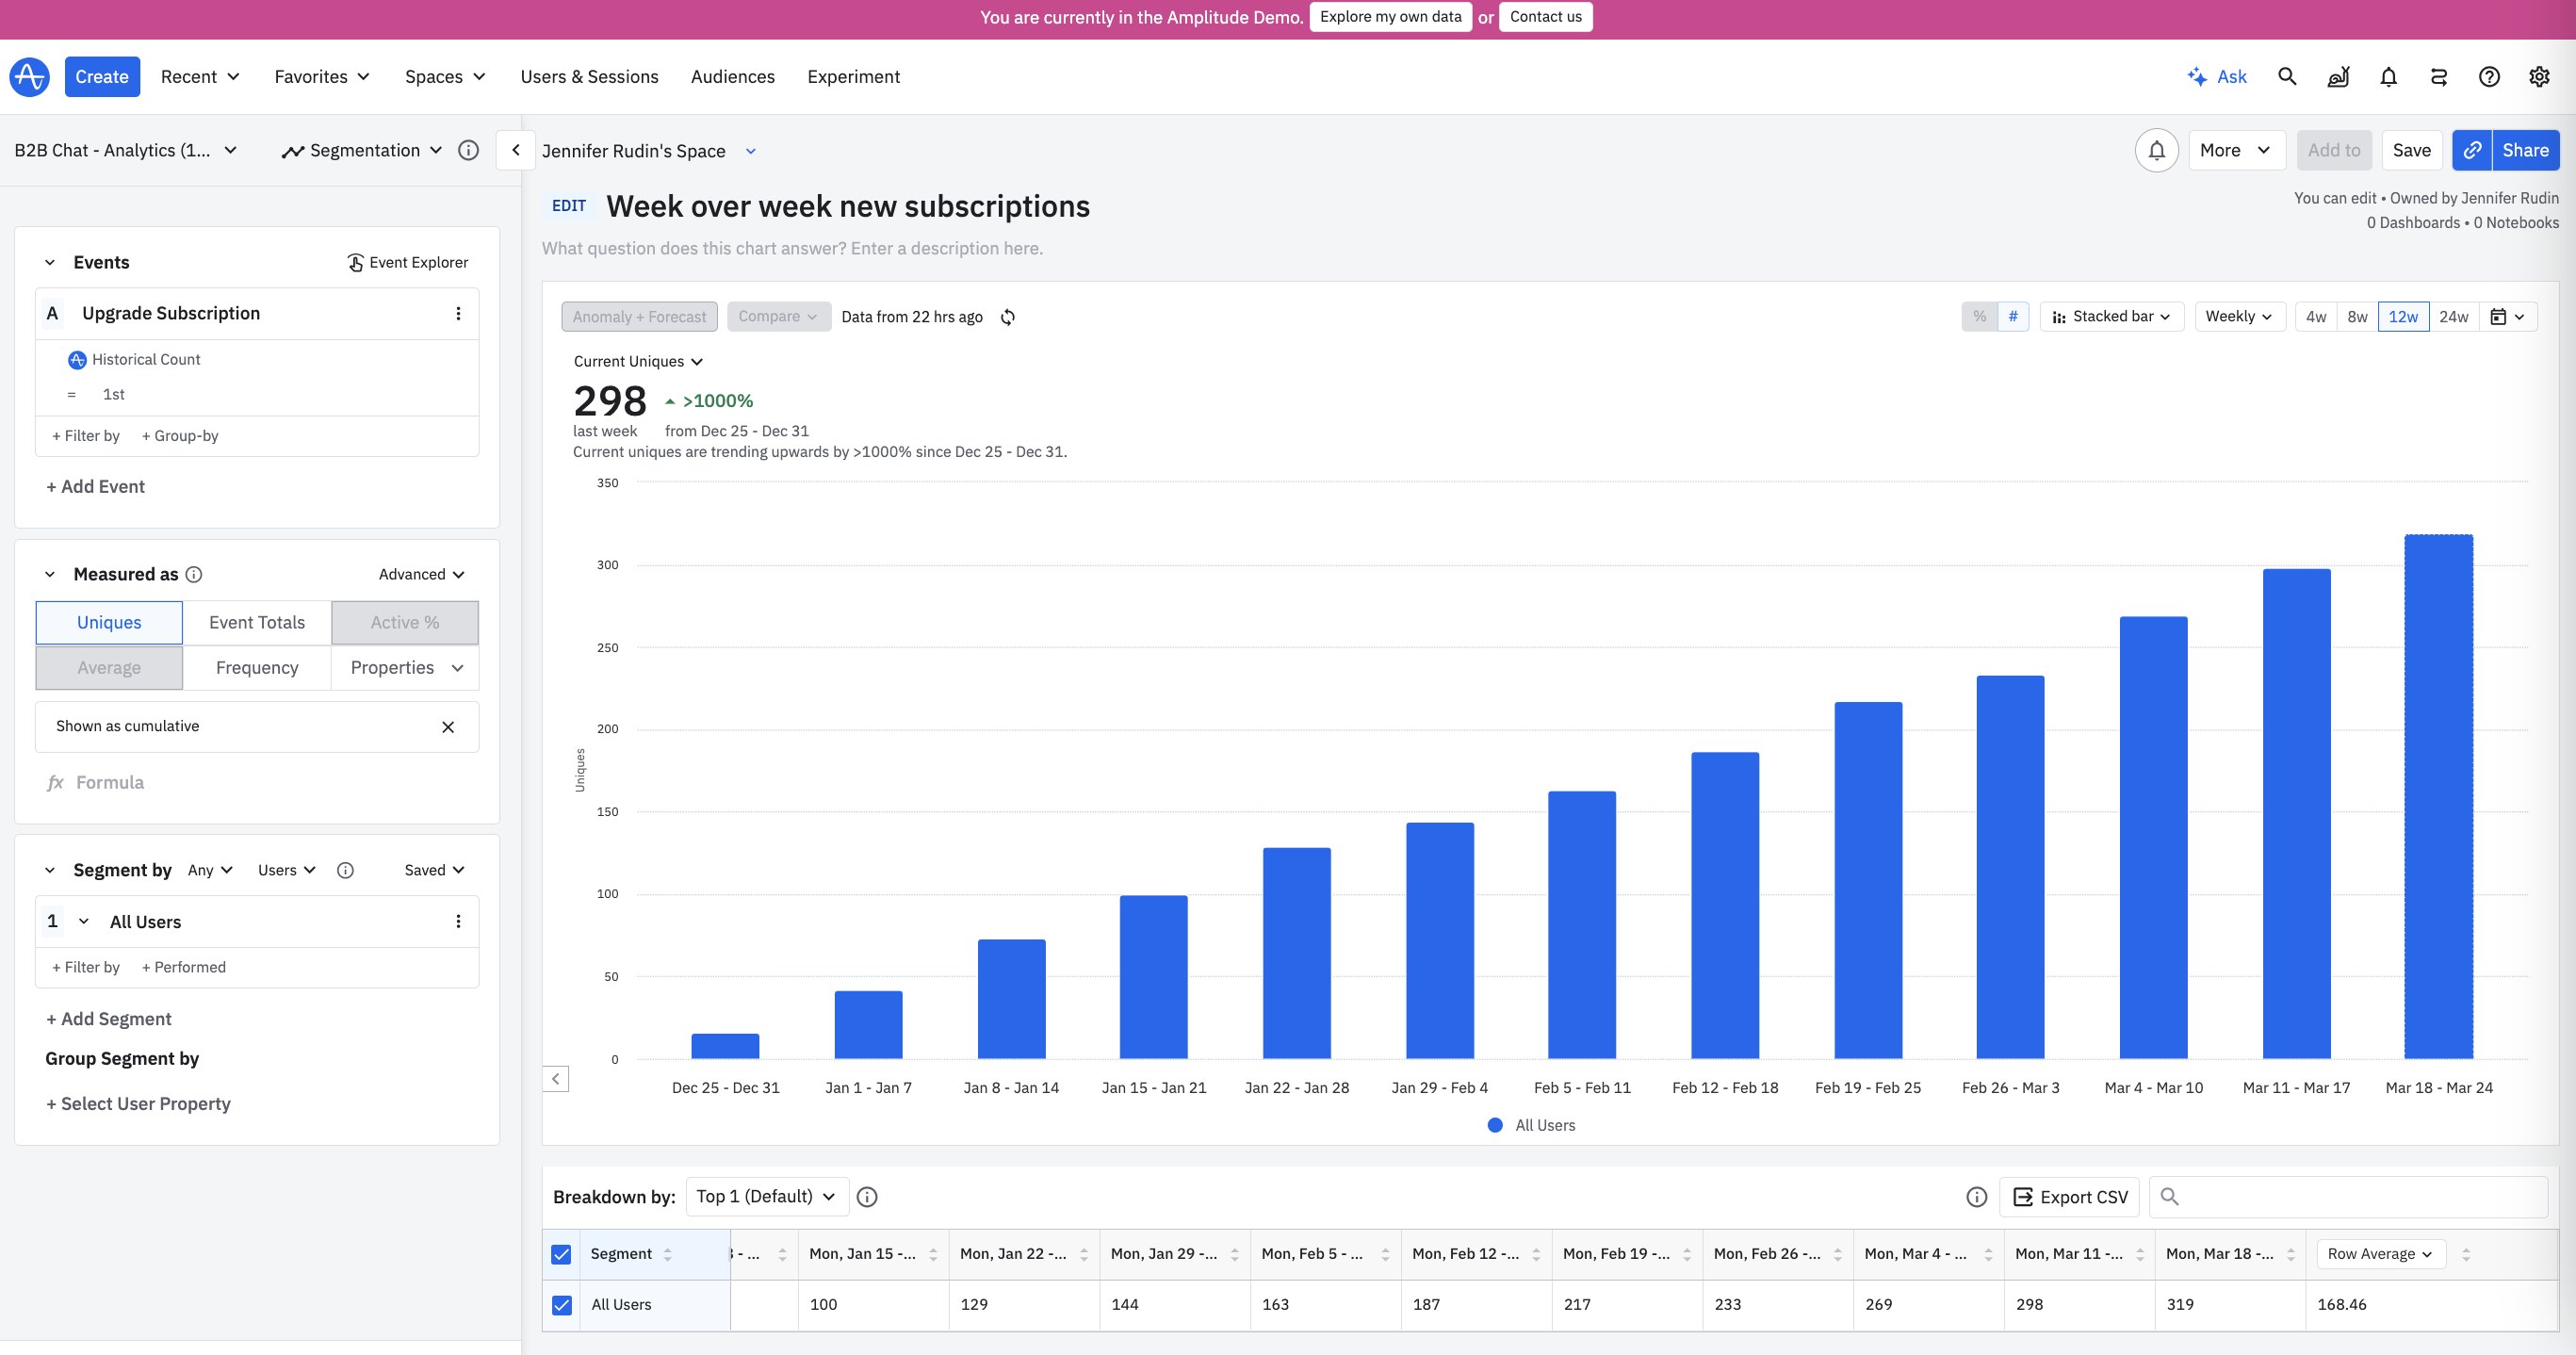Screen dimensions: 2576x1355
Task: Uncheck the All Users row checkbox
Action: tap(562, 1305)
